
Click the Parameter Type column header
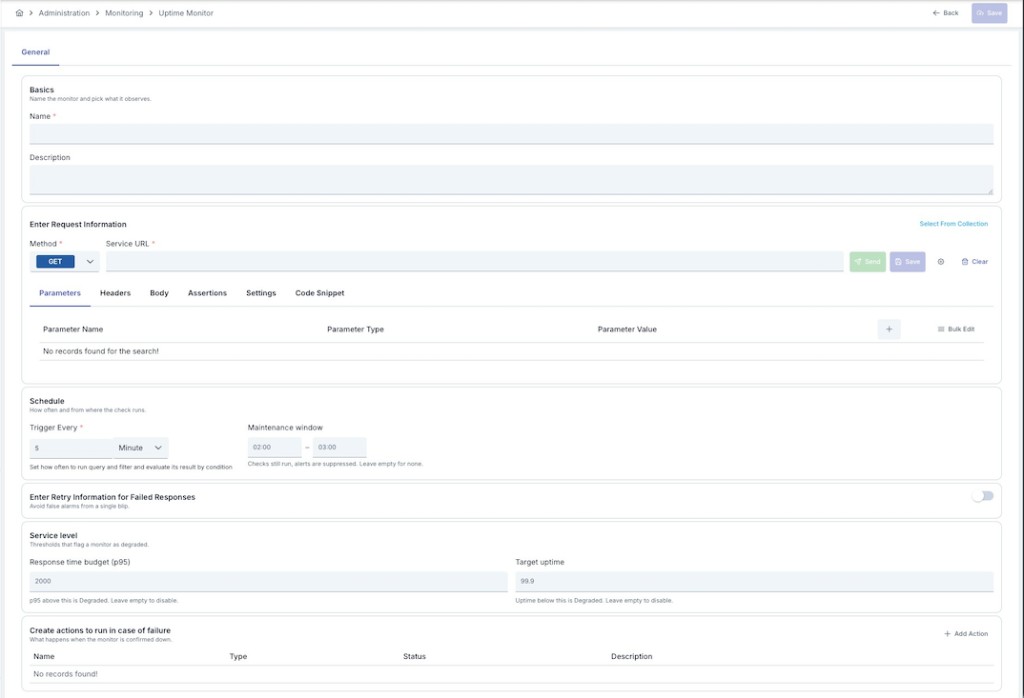[x=355, y=330]
